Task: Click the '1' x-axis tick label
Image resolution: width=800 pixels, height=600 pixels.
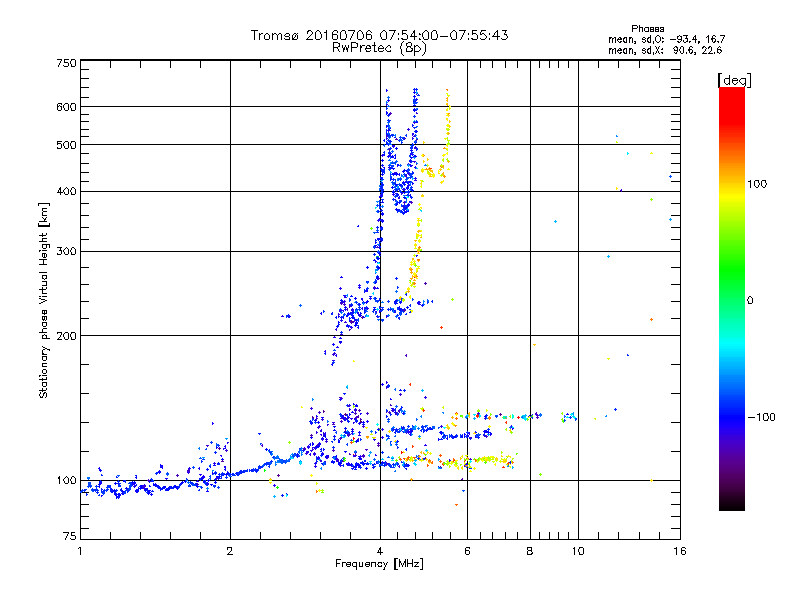Action: coord(80,551)
